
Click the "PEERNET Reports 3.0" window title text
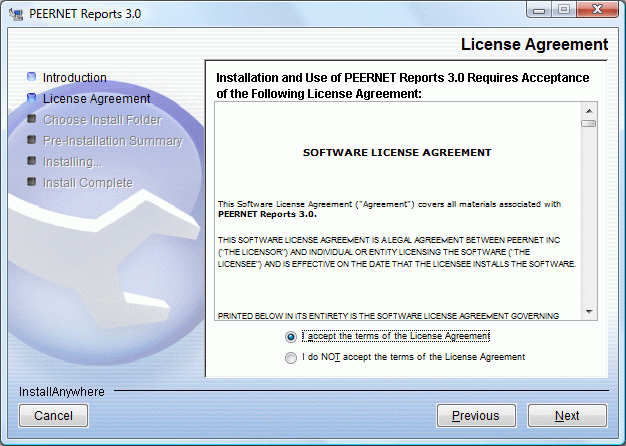point(85,14)
